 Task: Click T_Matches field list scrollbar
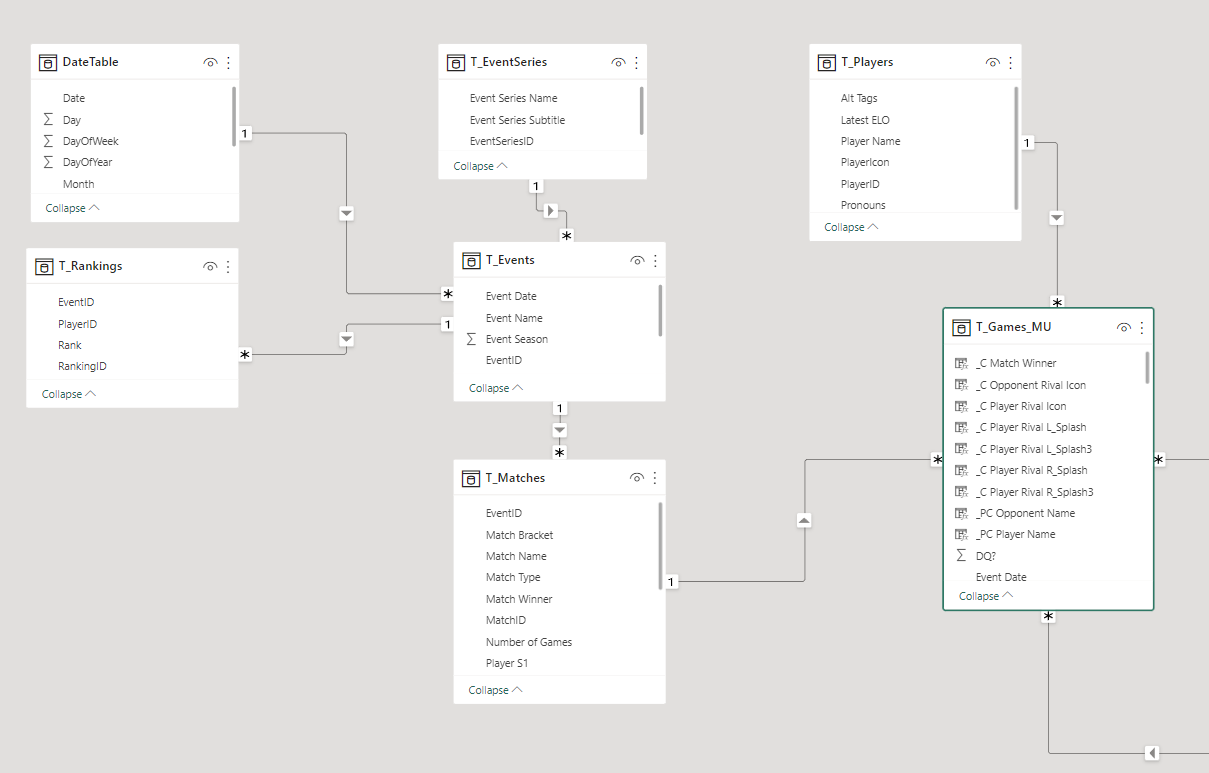point(660,546)
